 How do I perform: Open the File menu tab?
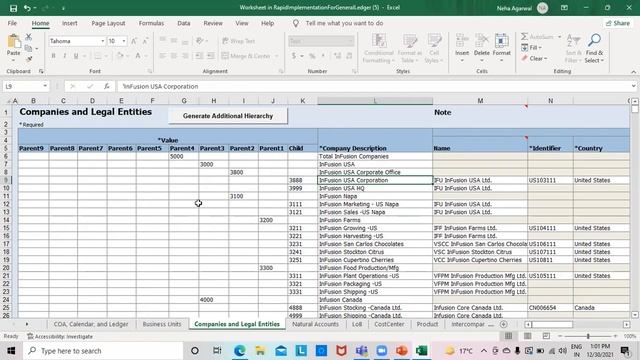(12, 23)
